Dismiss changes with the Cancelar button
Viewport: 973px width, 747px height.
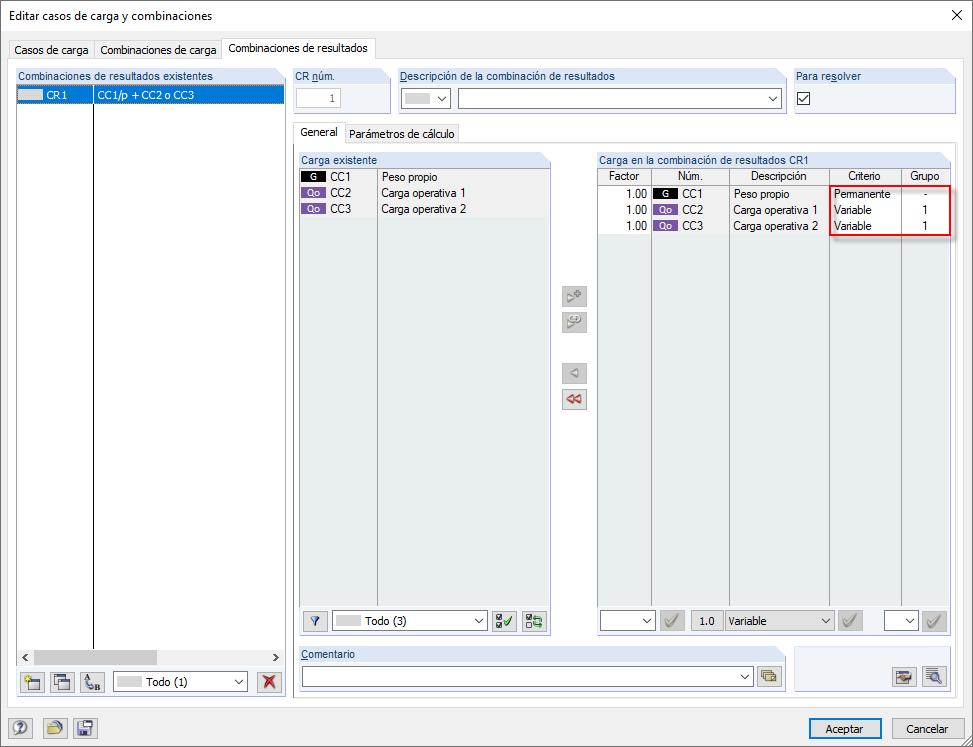coord(928,728)
